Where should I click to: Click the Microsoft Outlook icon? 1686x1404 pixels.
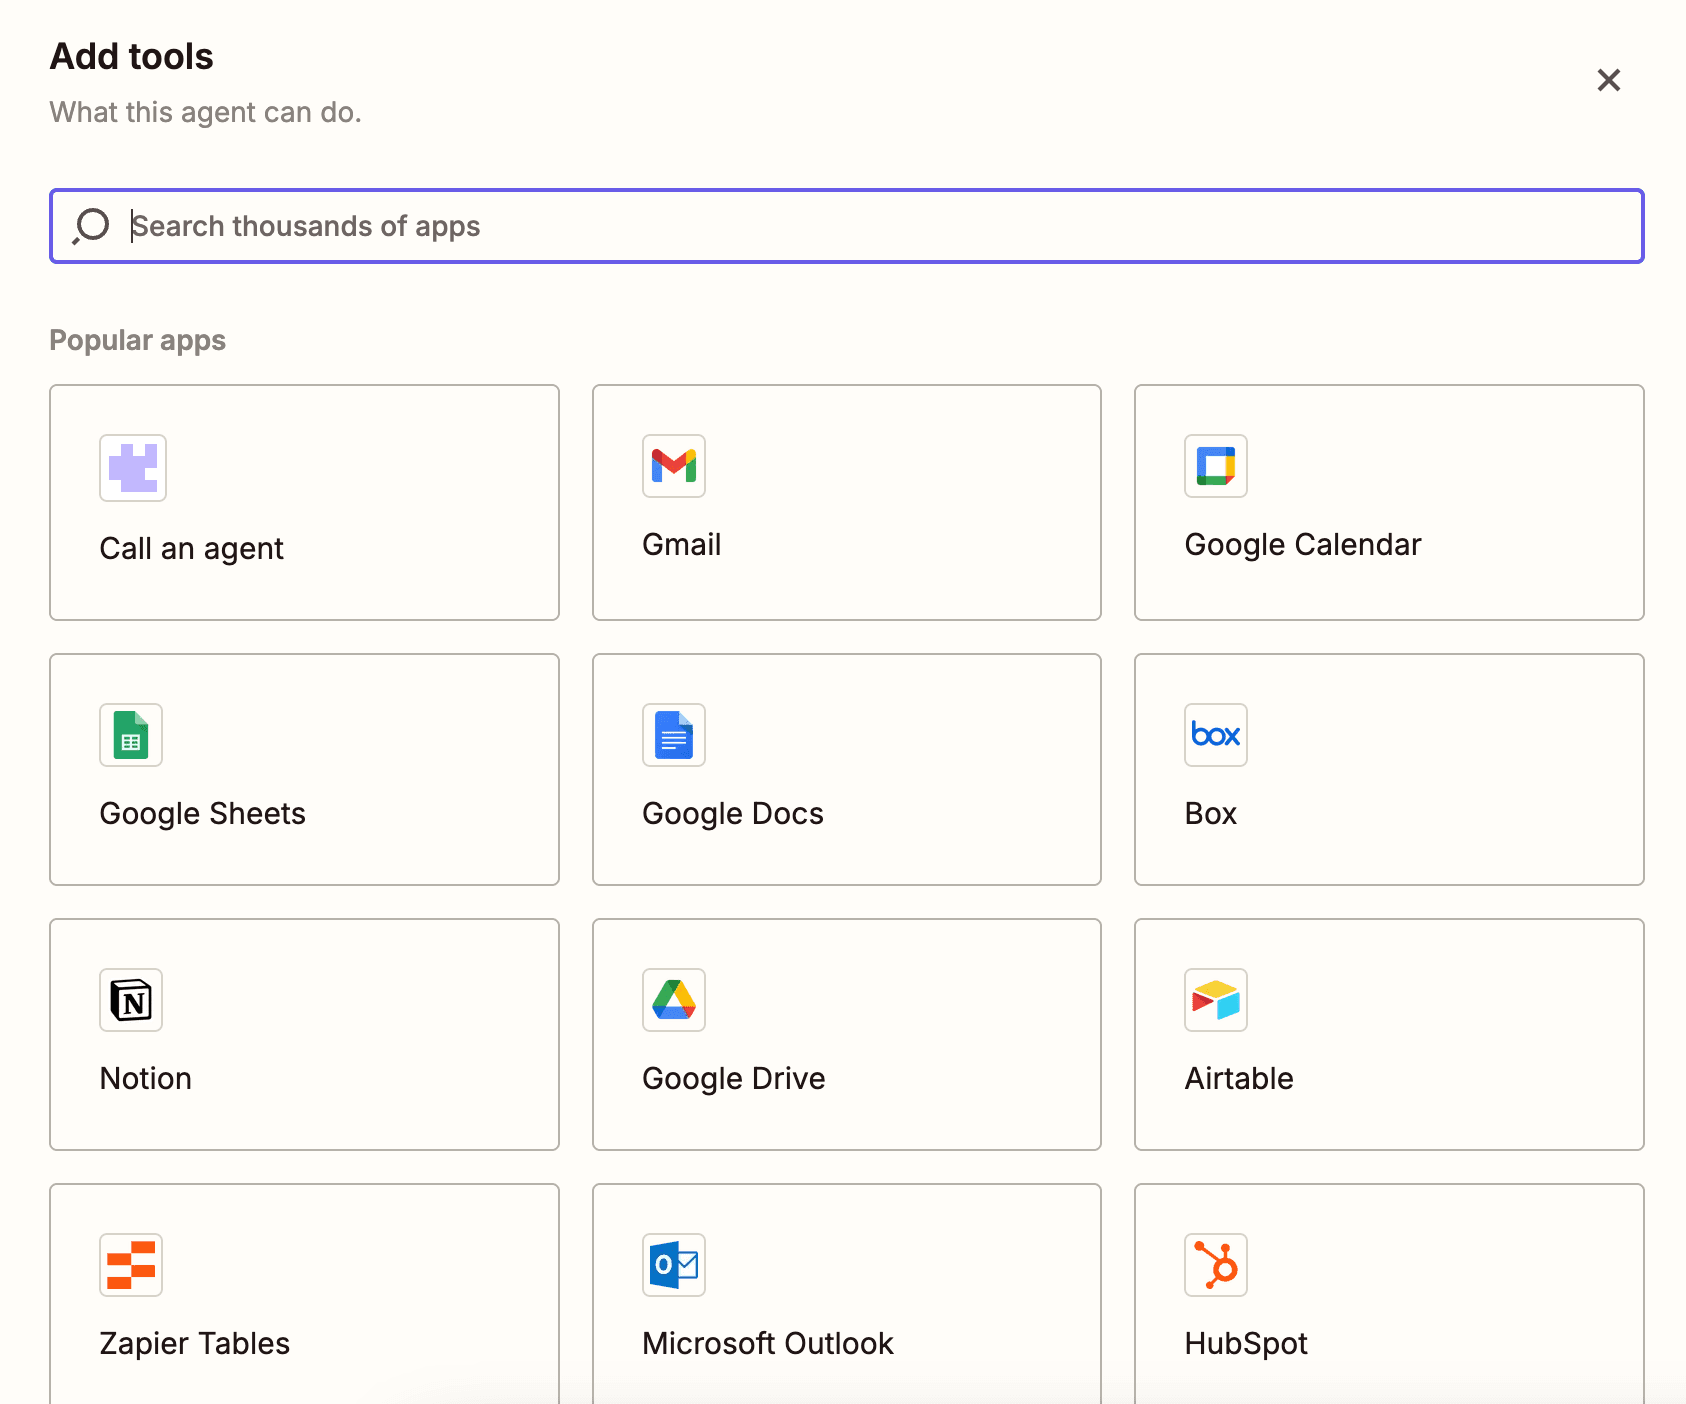click(674, 1265)
